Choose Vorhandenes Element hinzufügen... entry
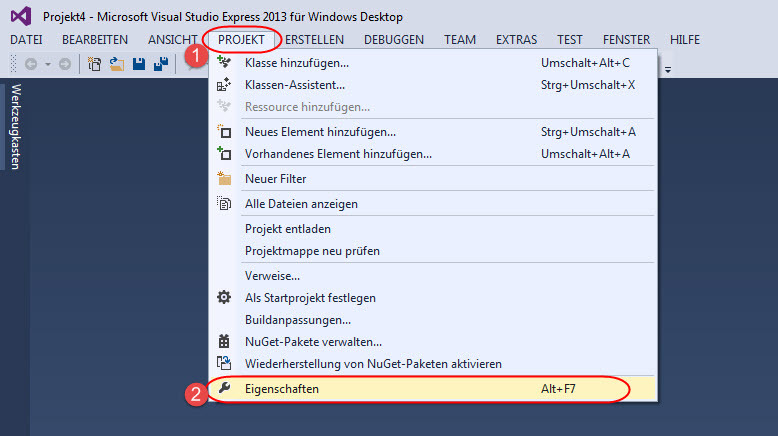This screenshot has height=436, width=778. 435,154
